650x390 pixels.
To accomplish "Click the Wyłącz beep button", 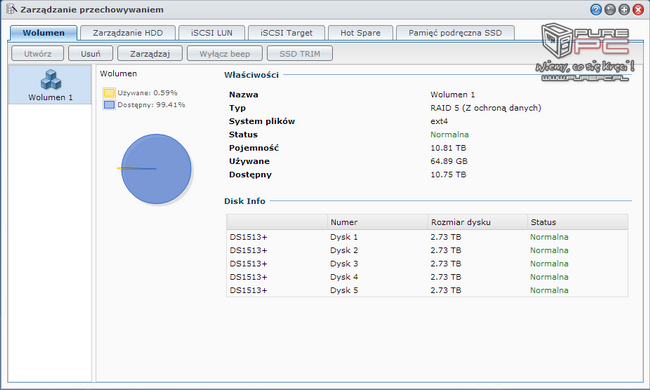I will (225, 54).
